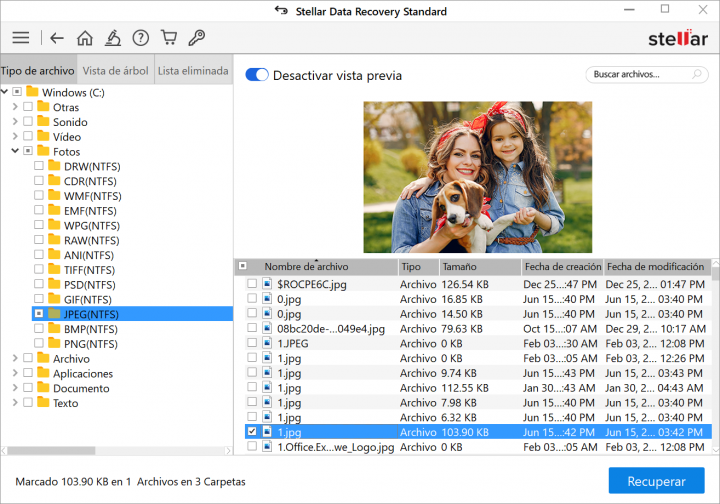Click the back arrow icon

click(57, 38)
